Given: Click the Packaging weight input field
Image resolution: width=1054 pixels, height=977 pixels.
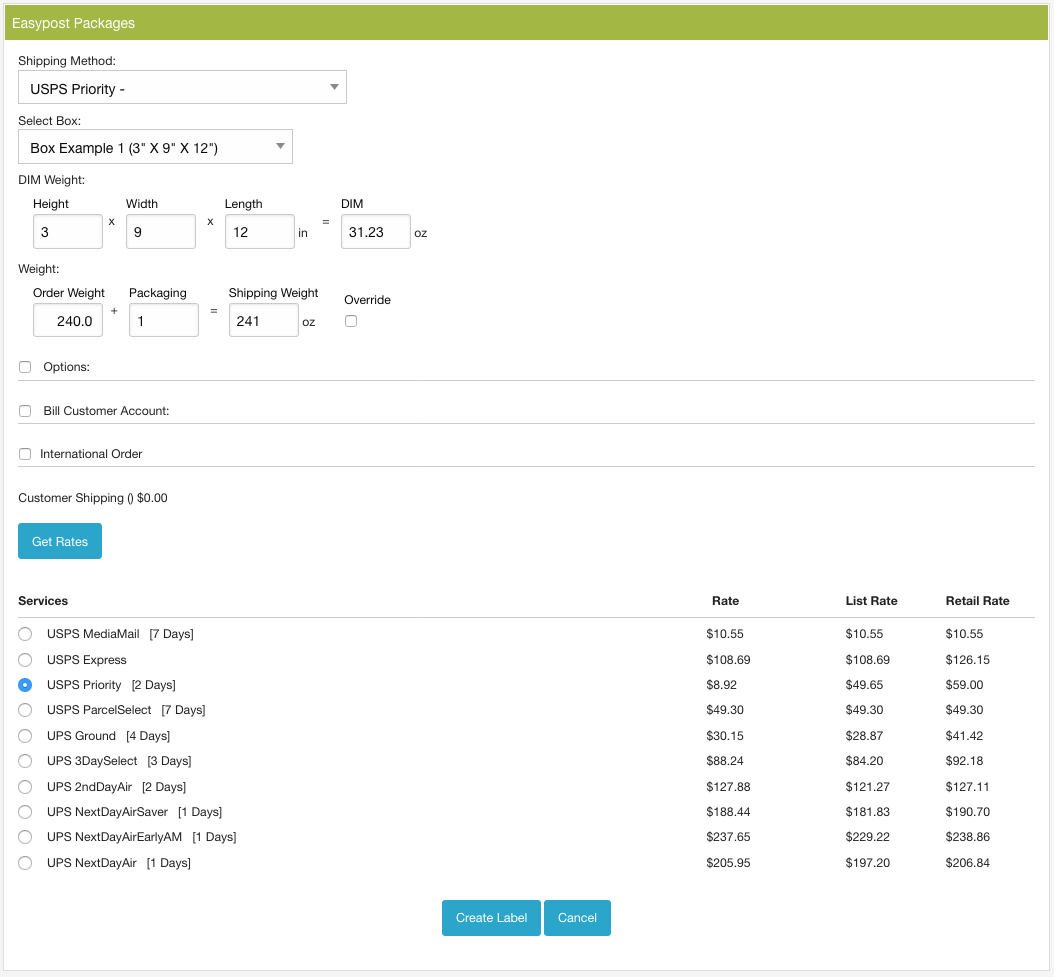Looking at the screenshot, I should pyautogui.click(x=164, y=320).
